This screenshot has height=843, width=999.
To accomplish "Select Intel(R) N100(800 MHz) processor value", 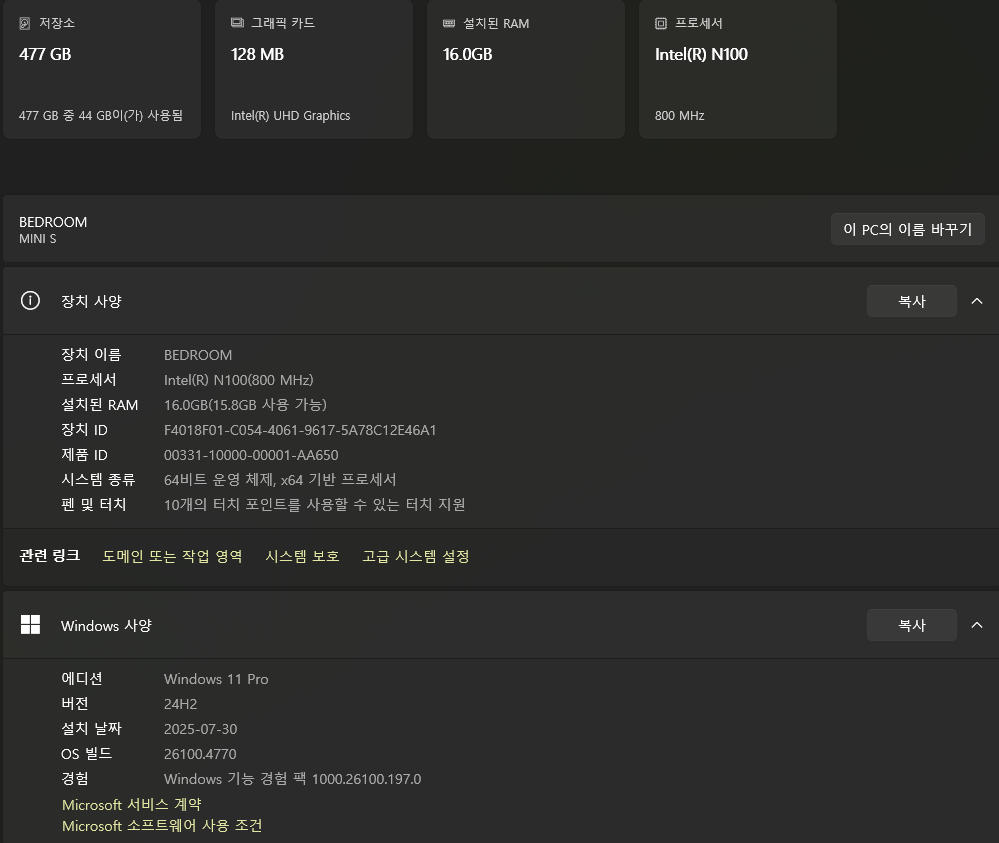I will coord(238,380).
